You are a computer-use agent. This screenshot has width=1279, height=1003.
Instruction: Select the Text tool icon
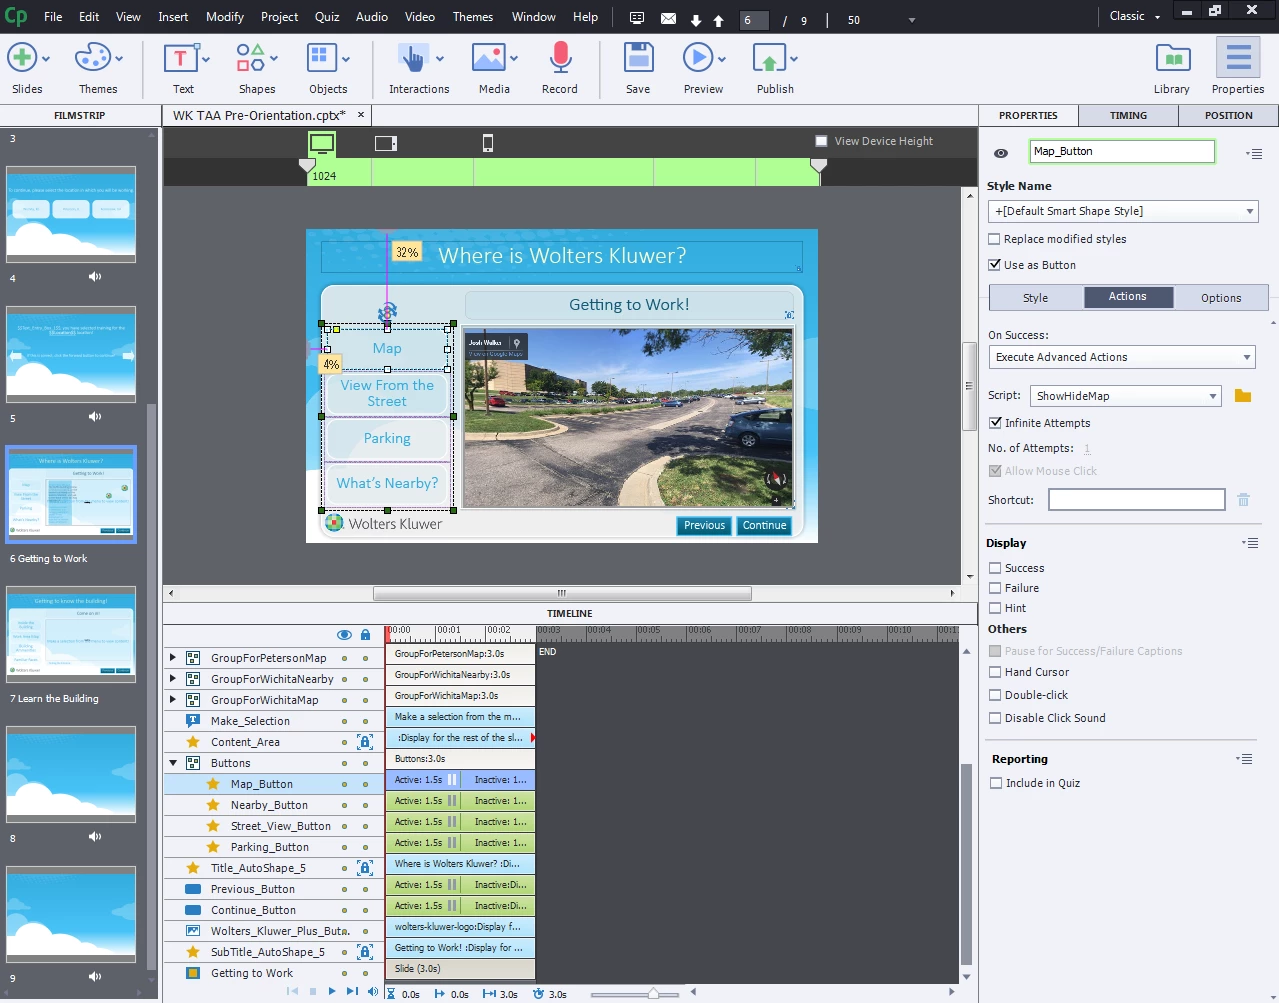coord(180,58)
